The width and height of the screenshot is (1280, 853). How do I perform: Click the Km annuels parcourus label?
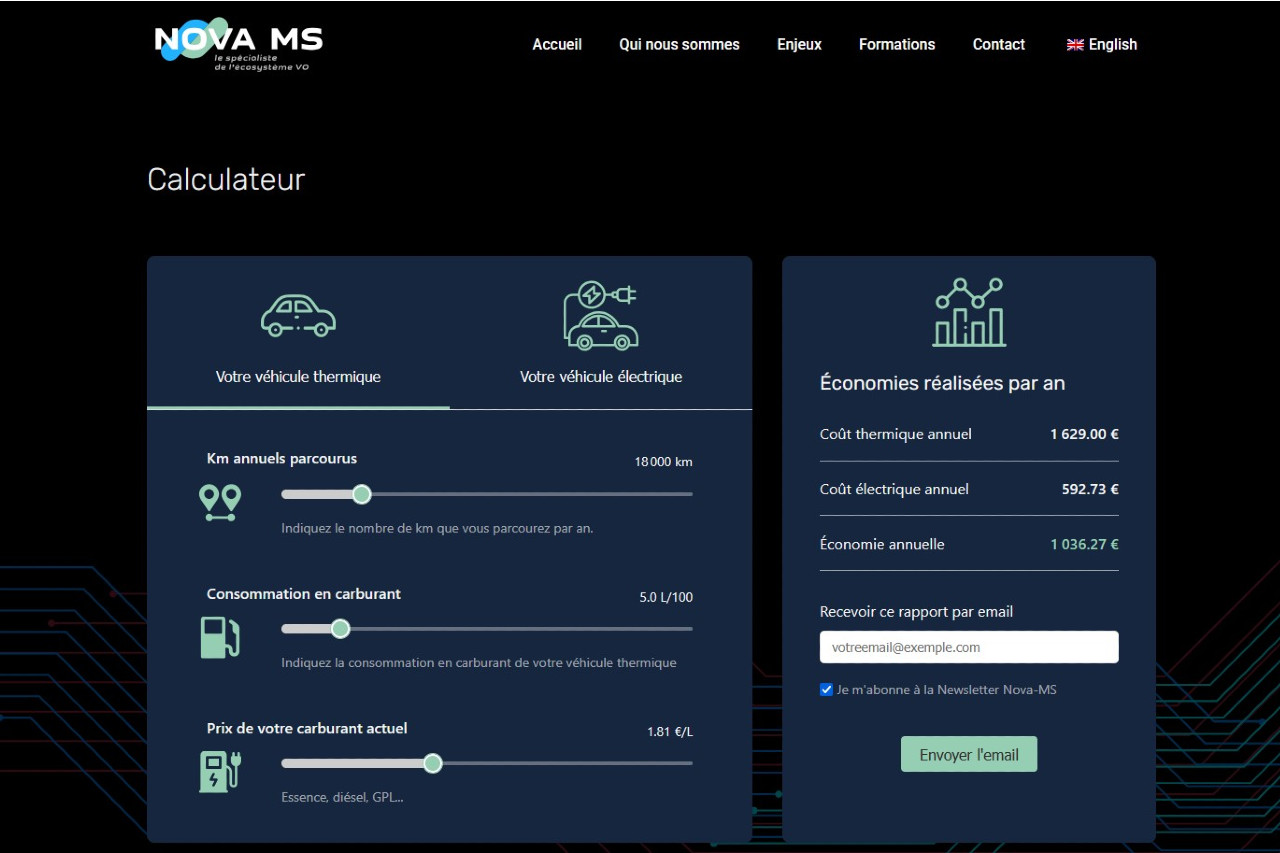(282, 458)
